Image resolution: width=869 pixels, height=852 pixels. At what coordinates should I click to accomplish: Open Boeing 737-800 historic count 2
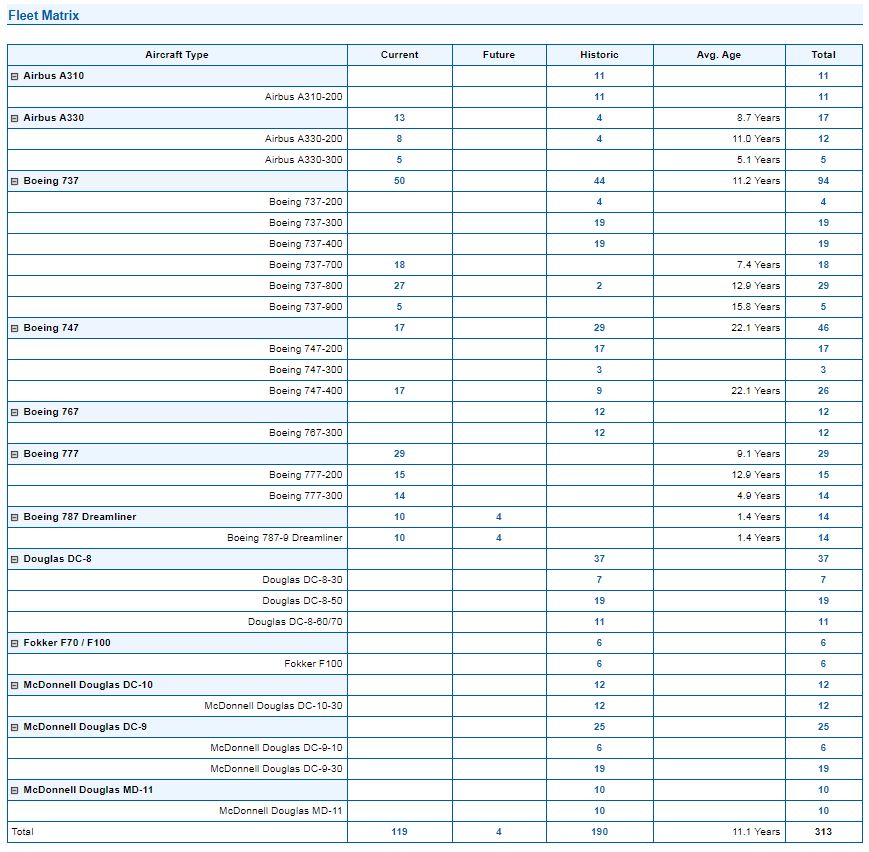click(x=599, y=285)
